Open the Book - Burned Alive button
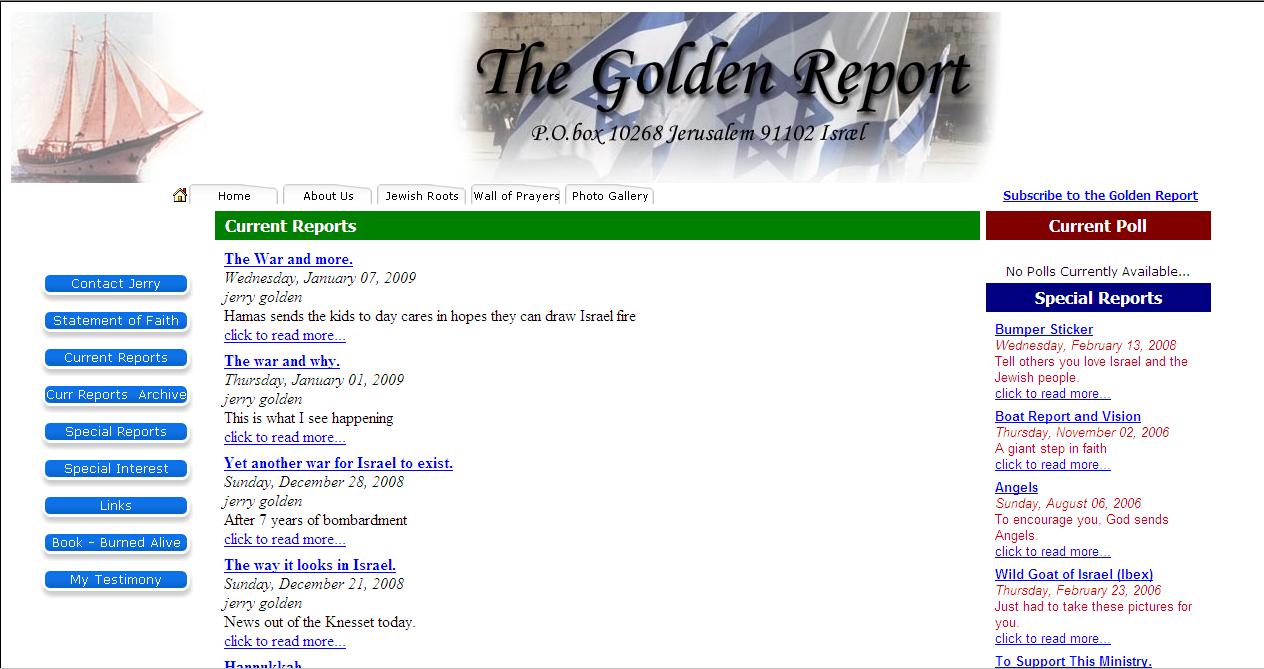 116,543
